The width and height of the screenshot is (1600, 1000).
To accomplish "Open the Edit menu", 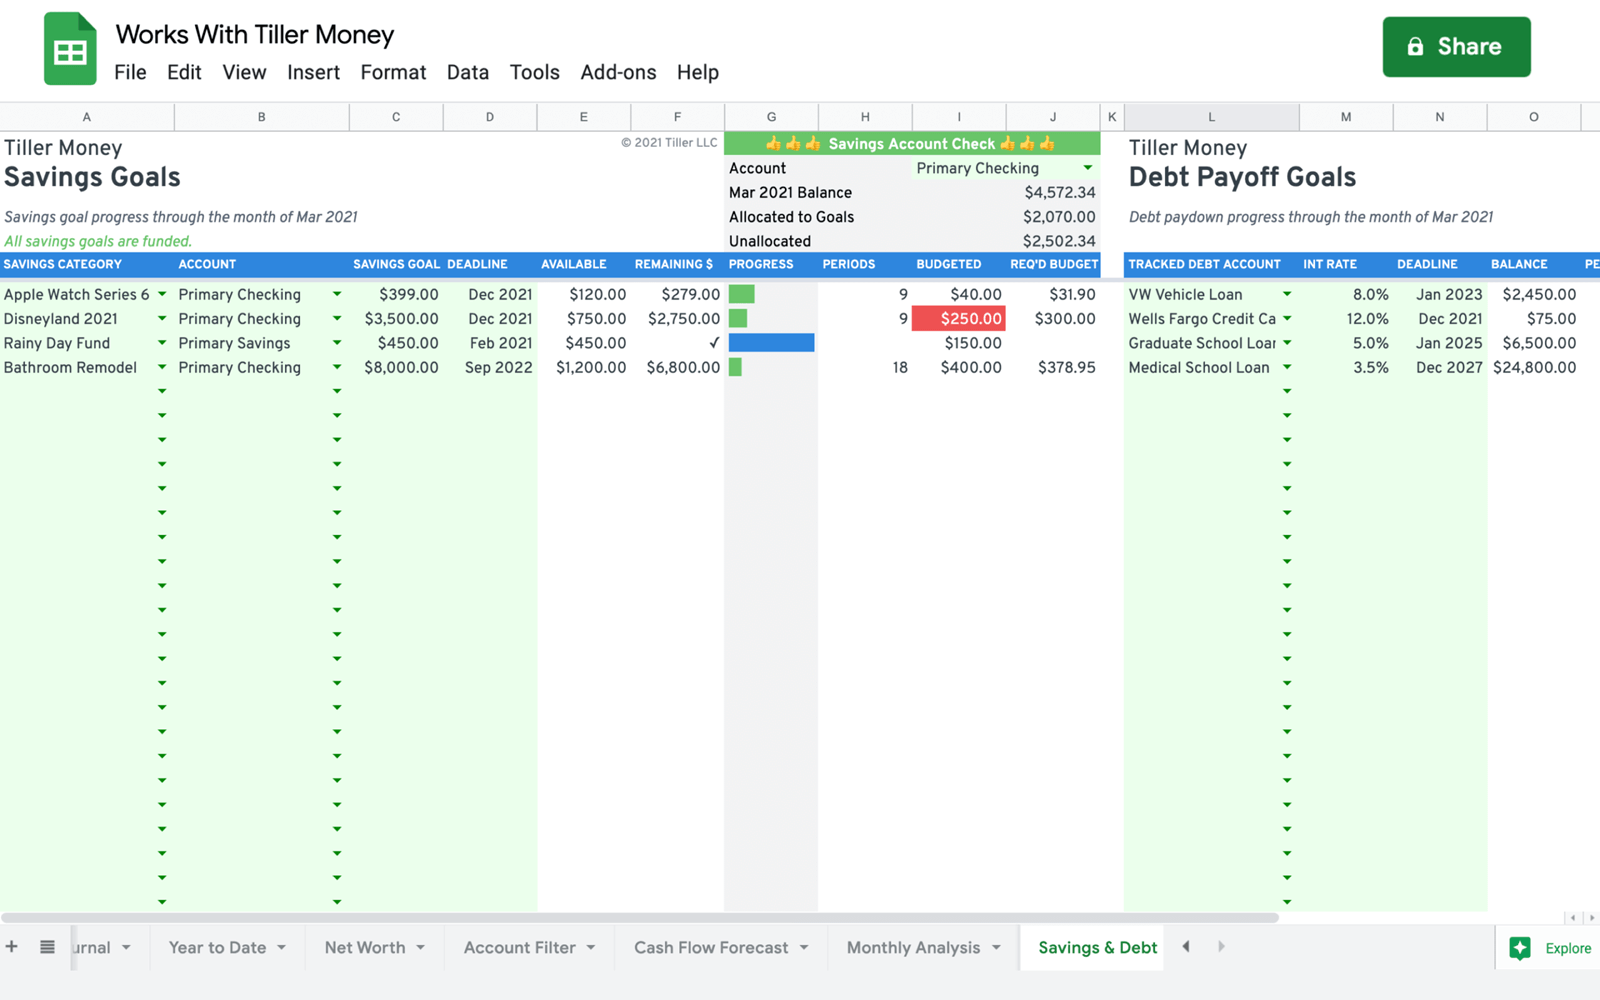I will point(184,72).
